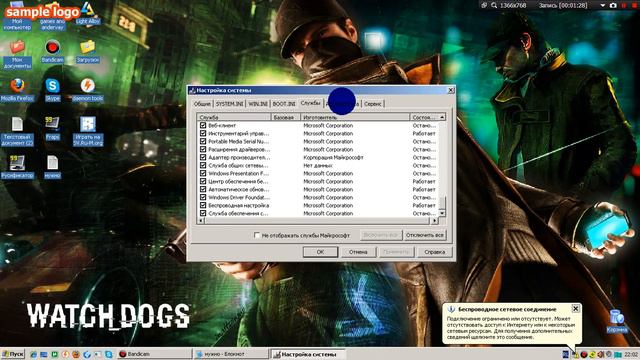640x360 pixels.
Task: Select the Служба обеспечения service row name
Action: [238, 213]
